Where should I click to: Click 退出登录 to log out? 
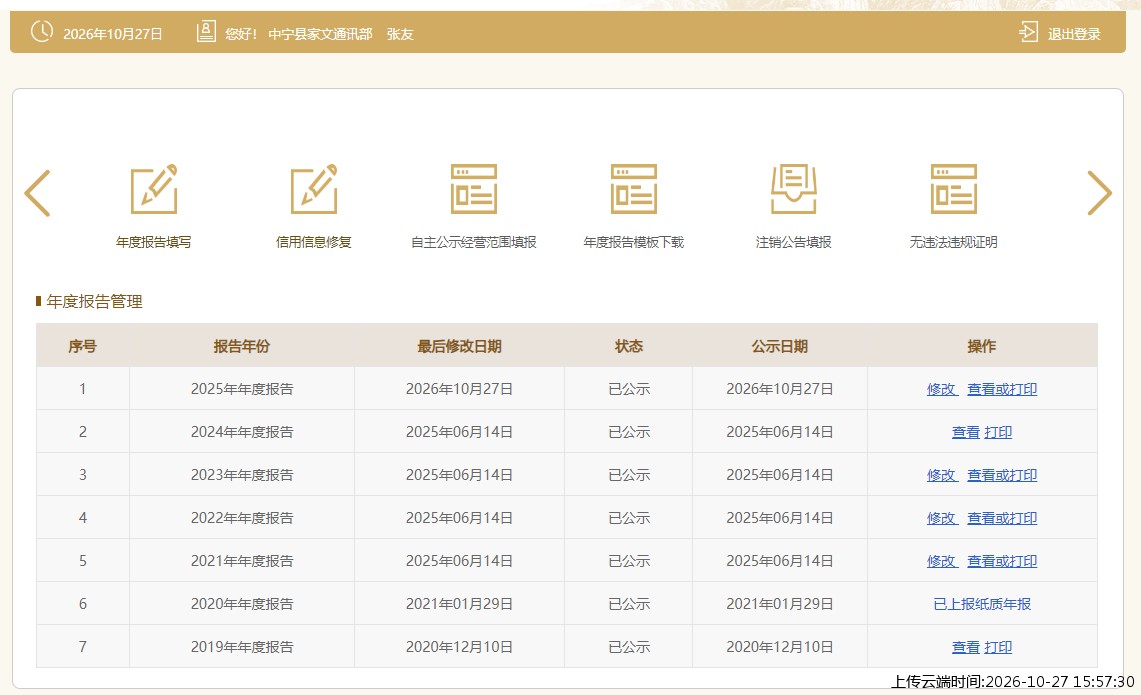click(x=1074, y=34)
